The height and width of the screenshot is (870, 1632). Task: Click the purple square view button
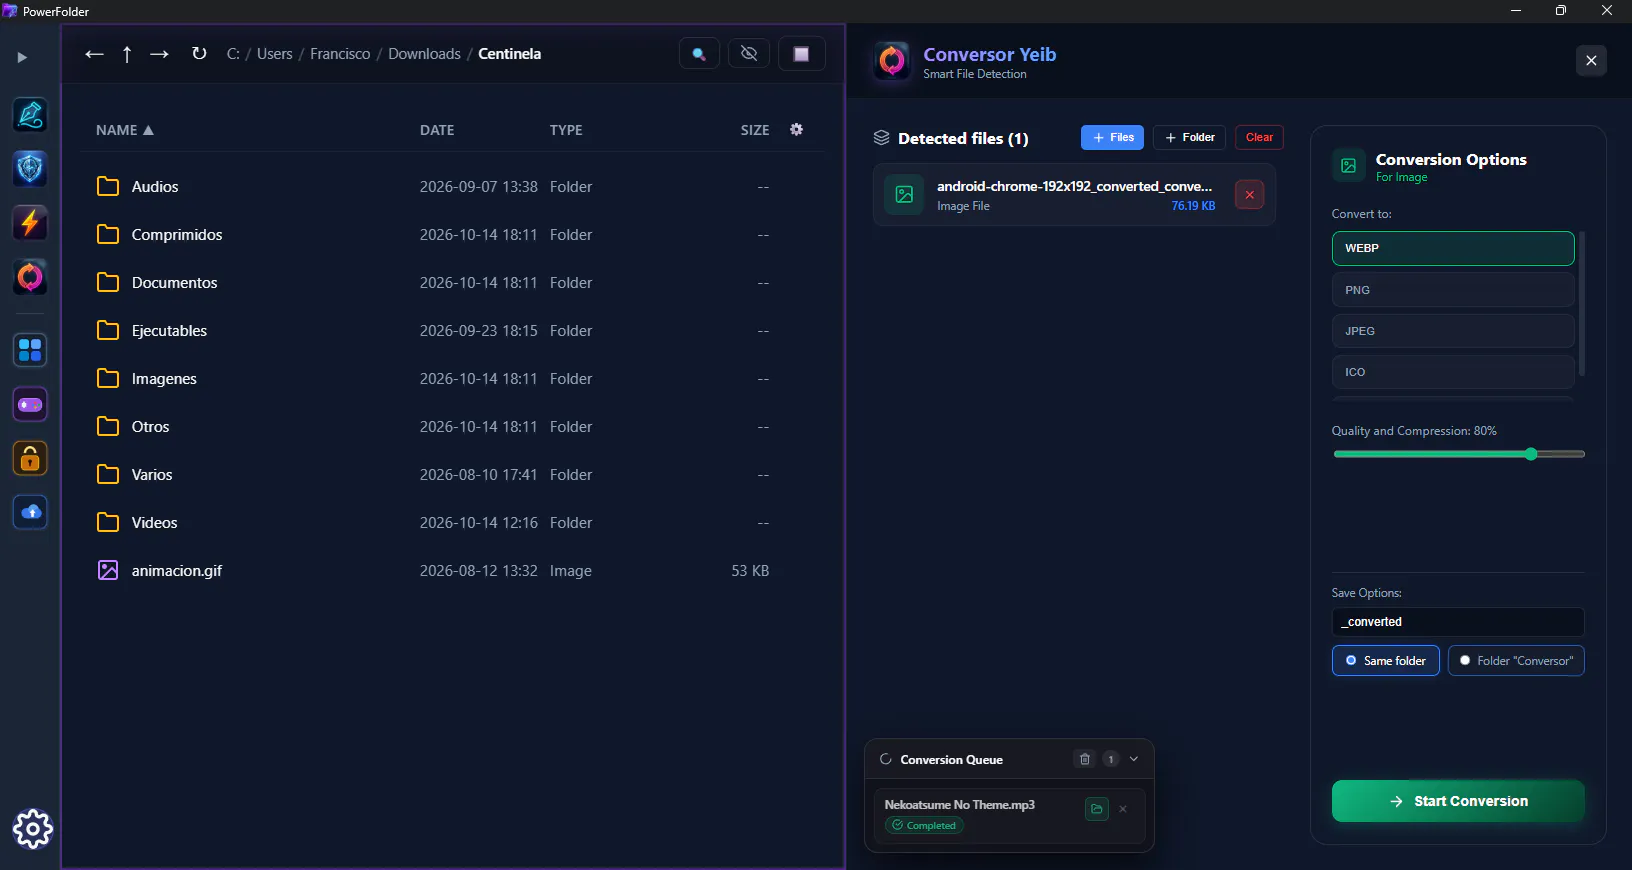[801, 54]
